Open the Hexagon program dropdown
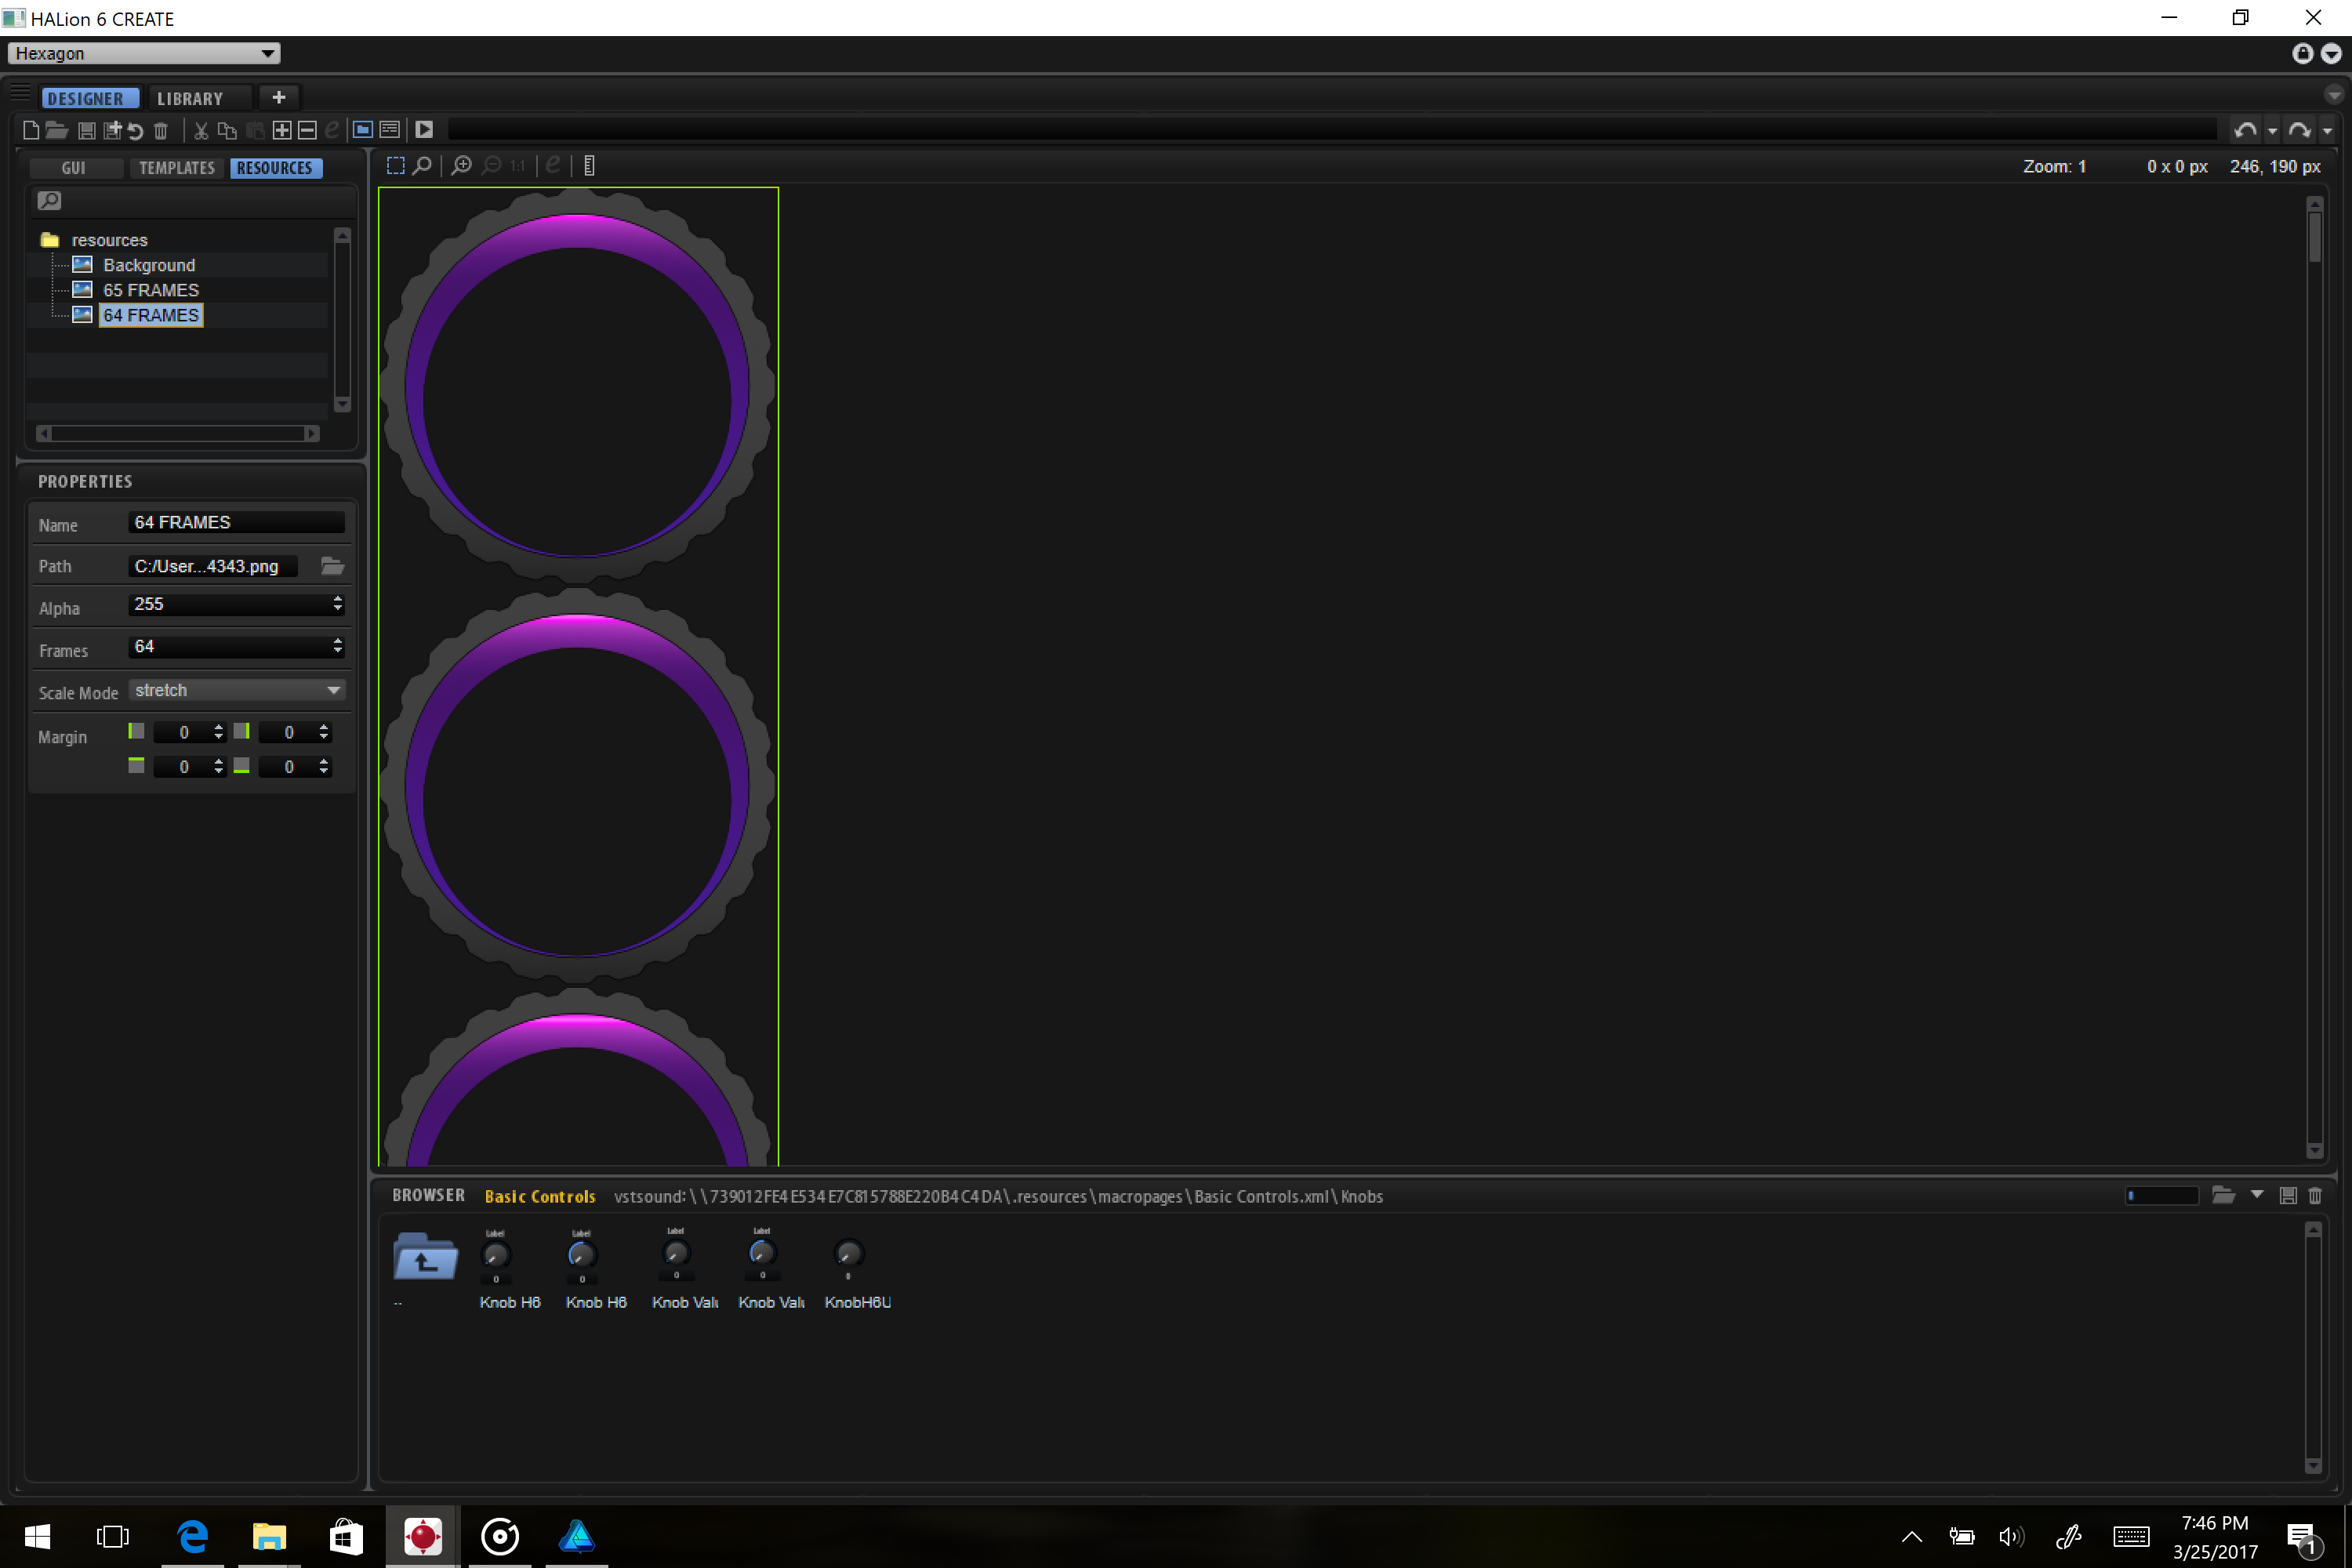Image resolution: width=2352 pixels, height=1568 pixels. pos(144,53)
